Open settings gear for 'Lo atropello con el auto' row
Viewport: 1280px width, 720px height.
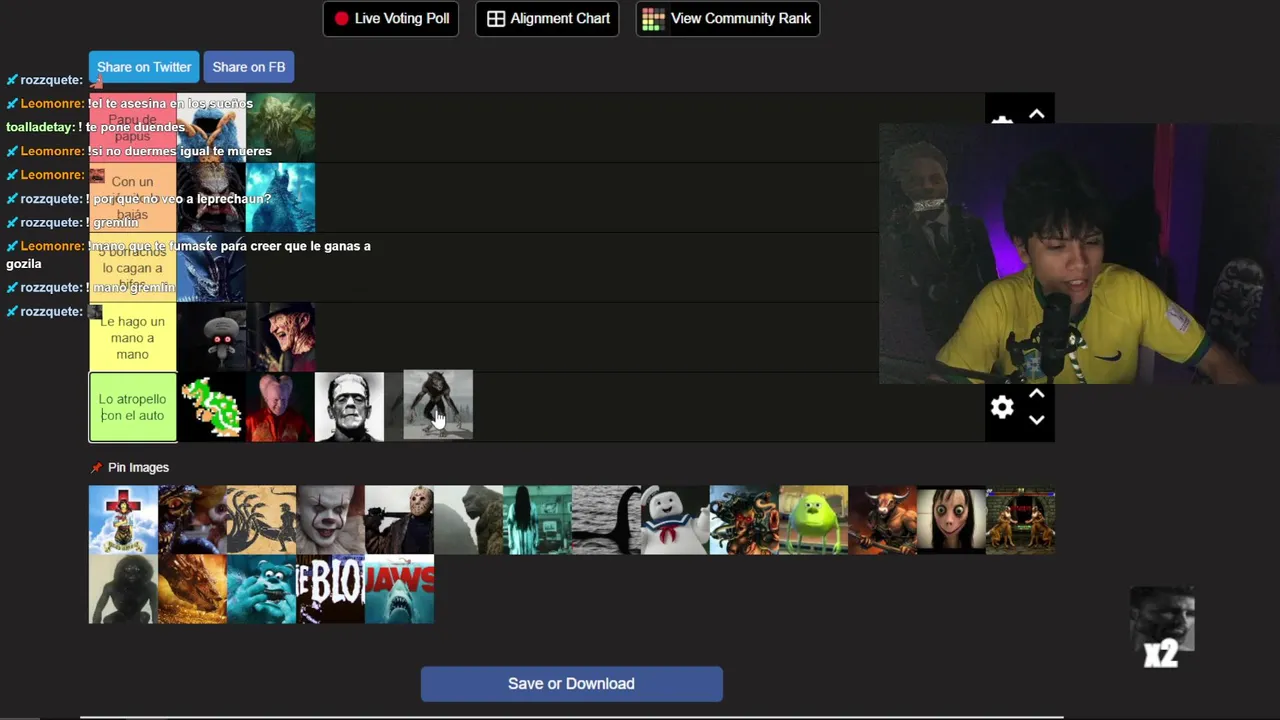point(1002,407)
